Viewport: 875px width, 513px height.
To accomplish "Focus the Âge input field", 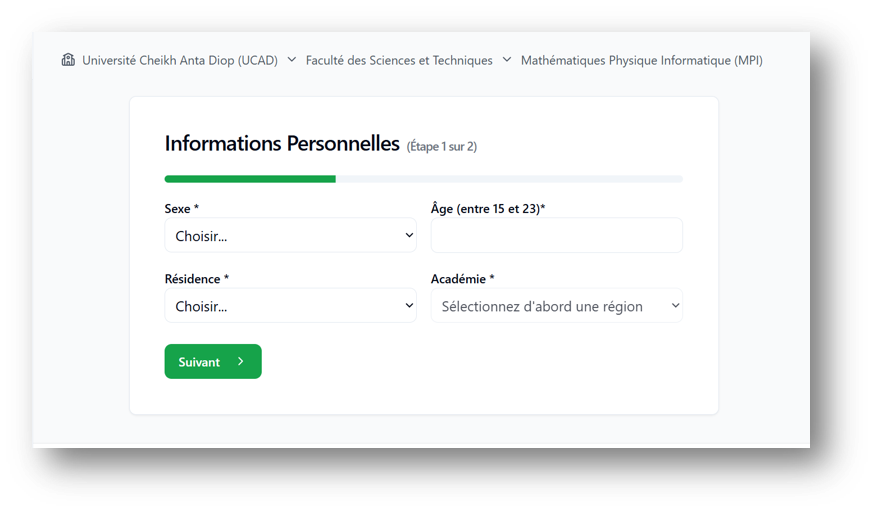I will [x=556, y=236].
